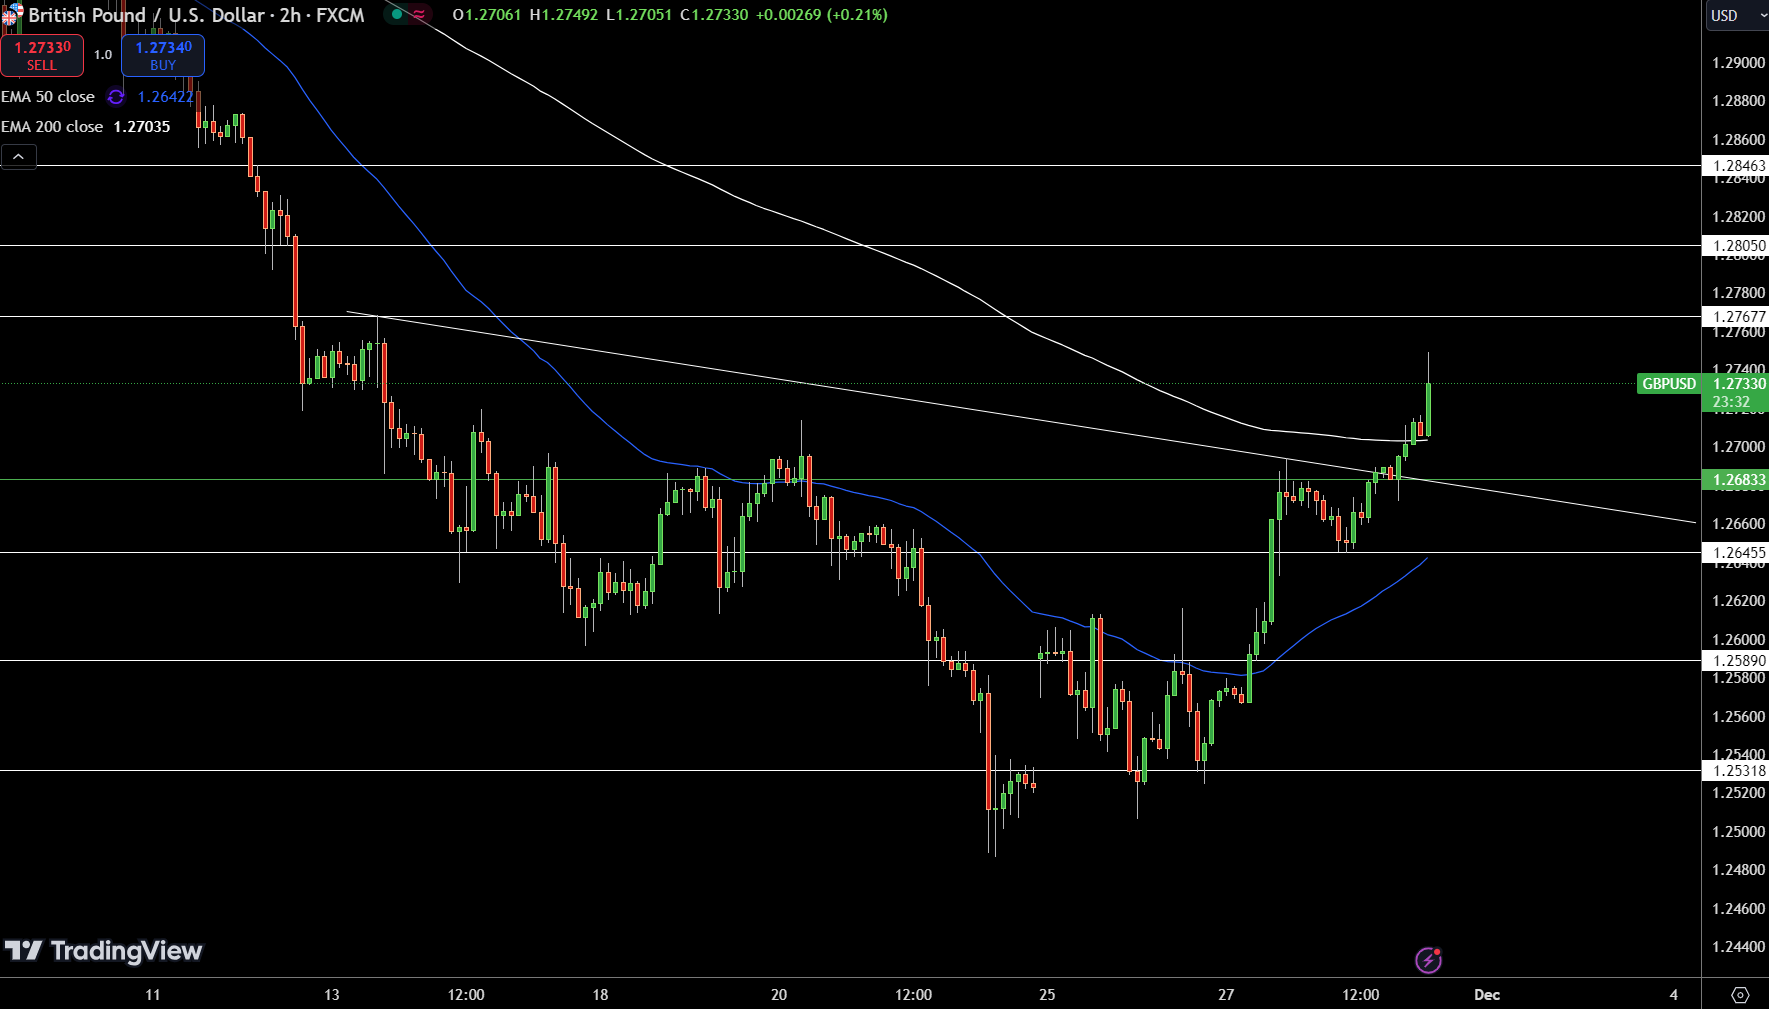1769x1009 pixels.
Task: Click the 1.25890 horizontal line price label
Action: (x=1735, y=661)
